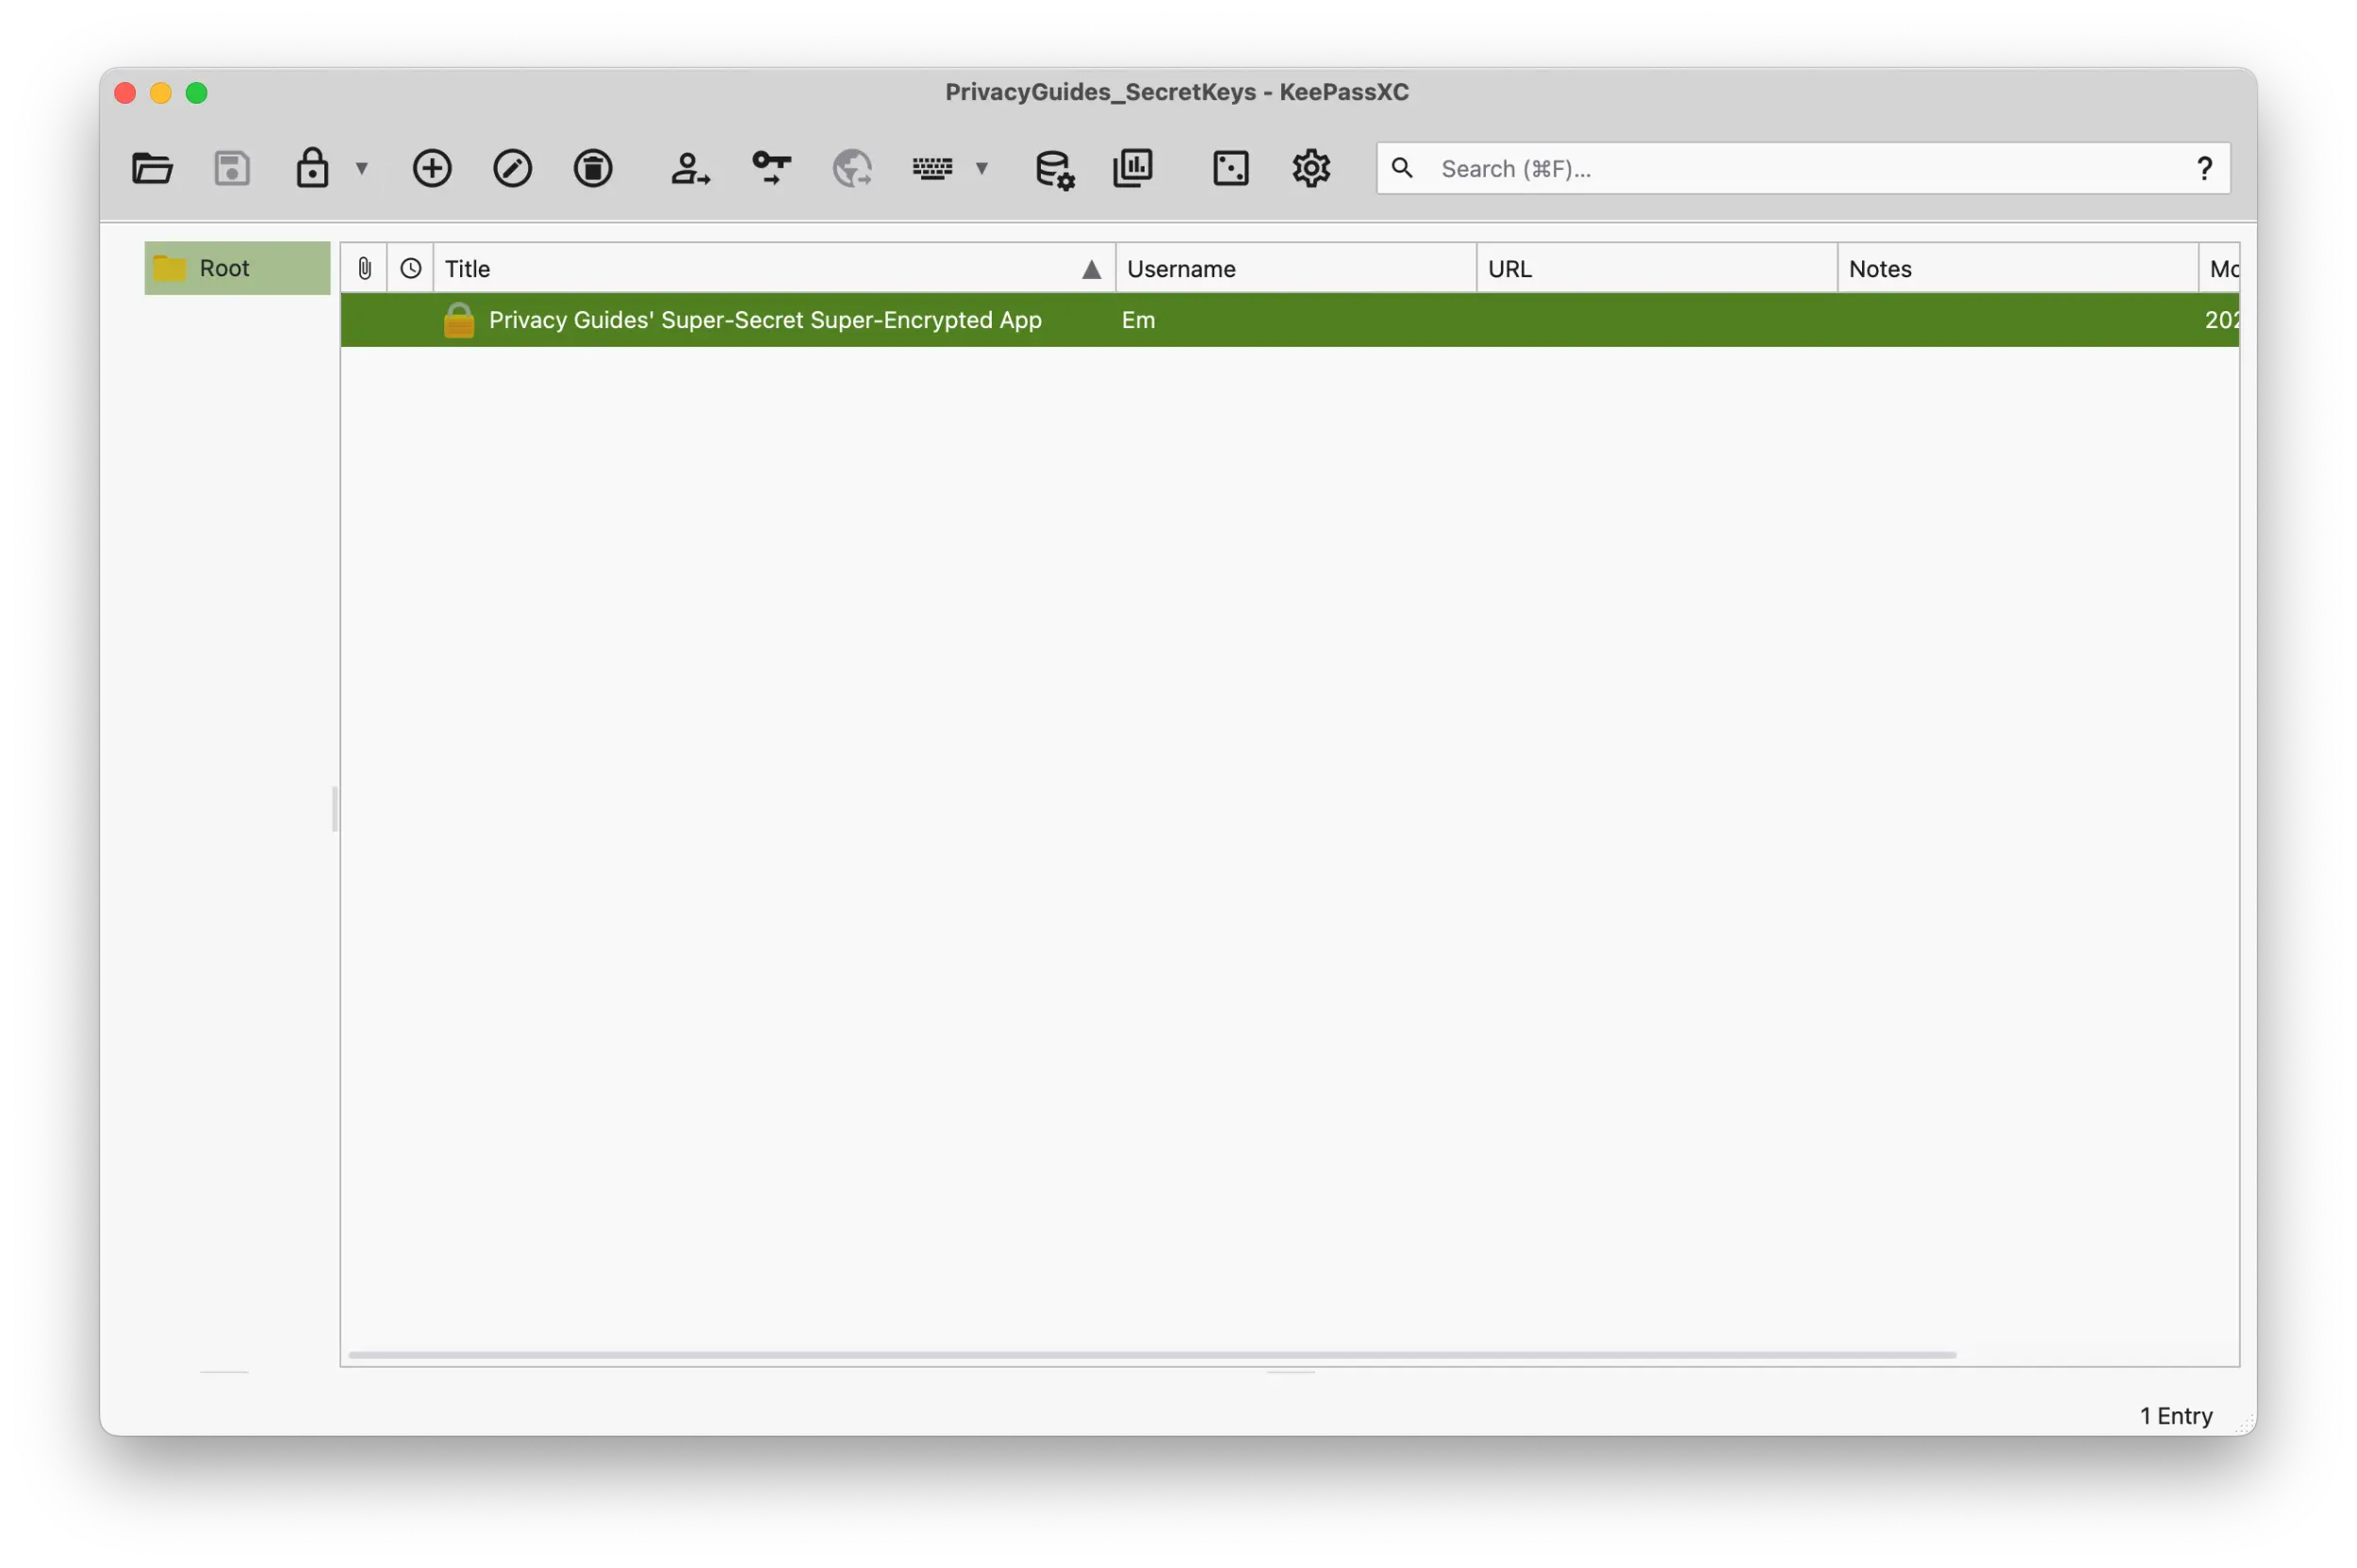Copy the username to clipboard
The image size is (2357, 1568).
pyautogui.click(x=690, y=168)
